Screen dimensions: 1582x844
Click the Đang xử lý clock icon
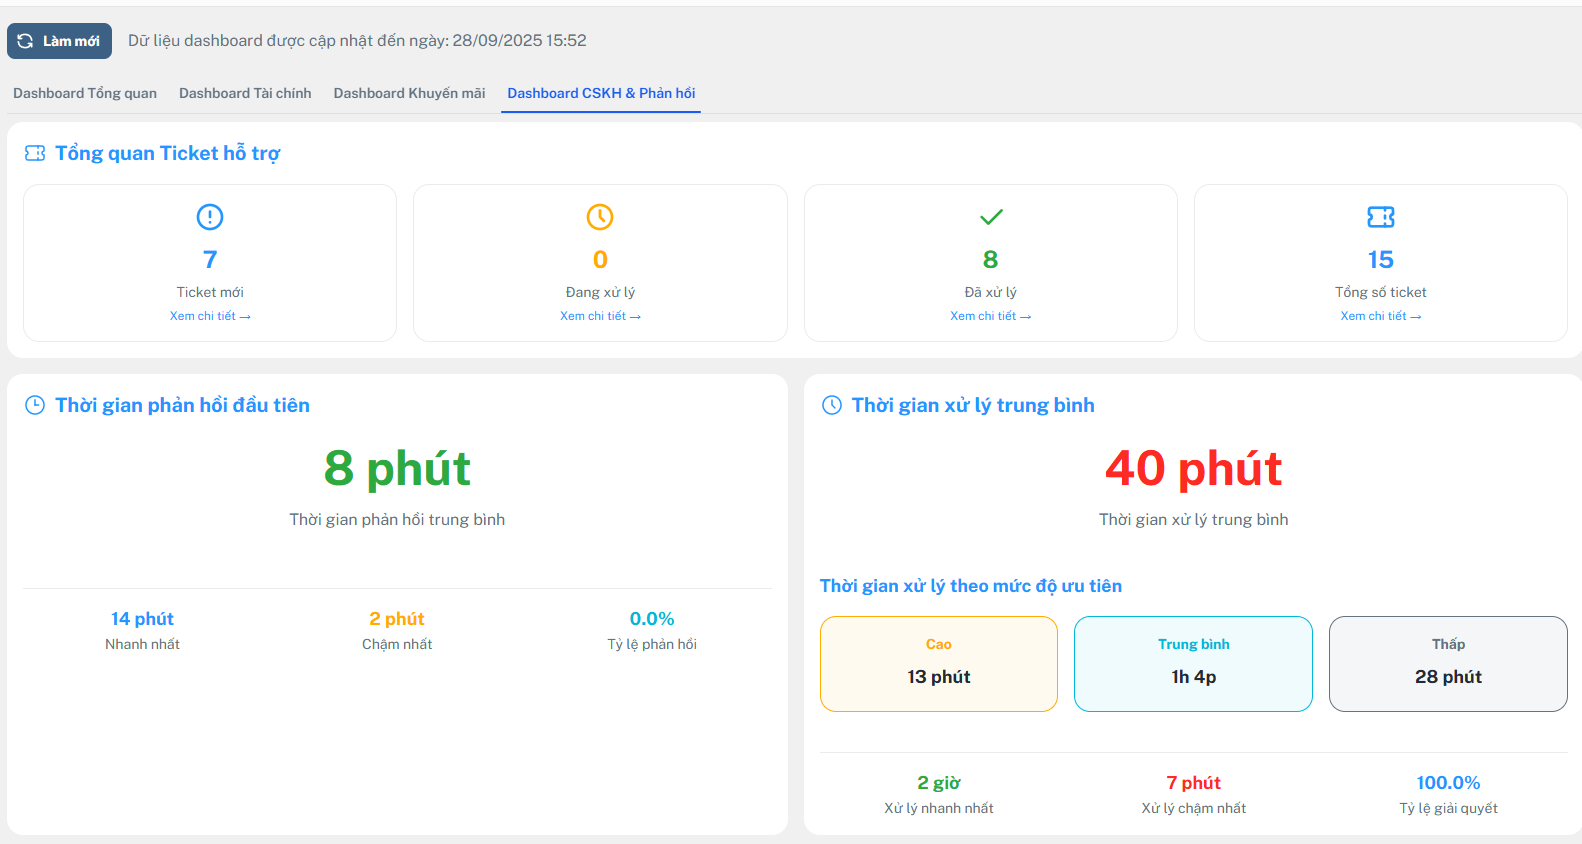pos(600,217)
